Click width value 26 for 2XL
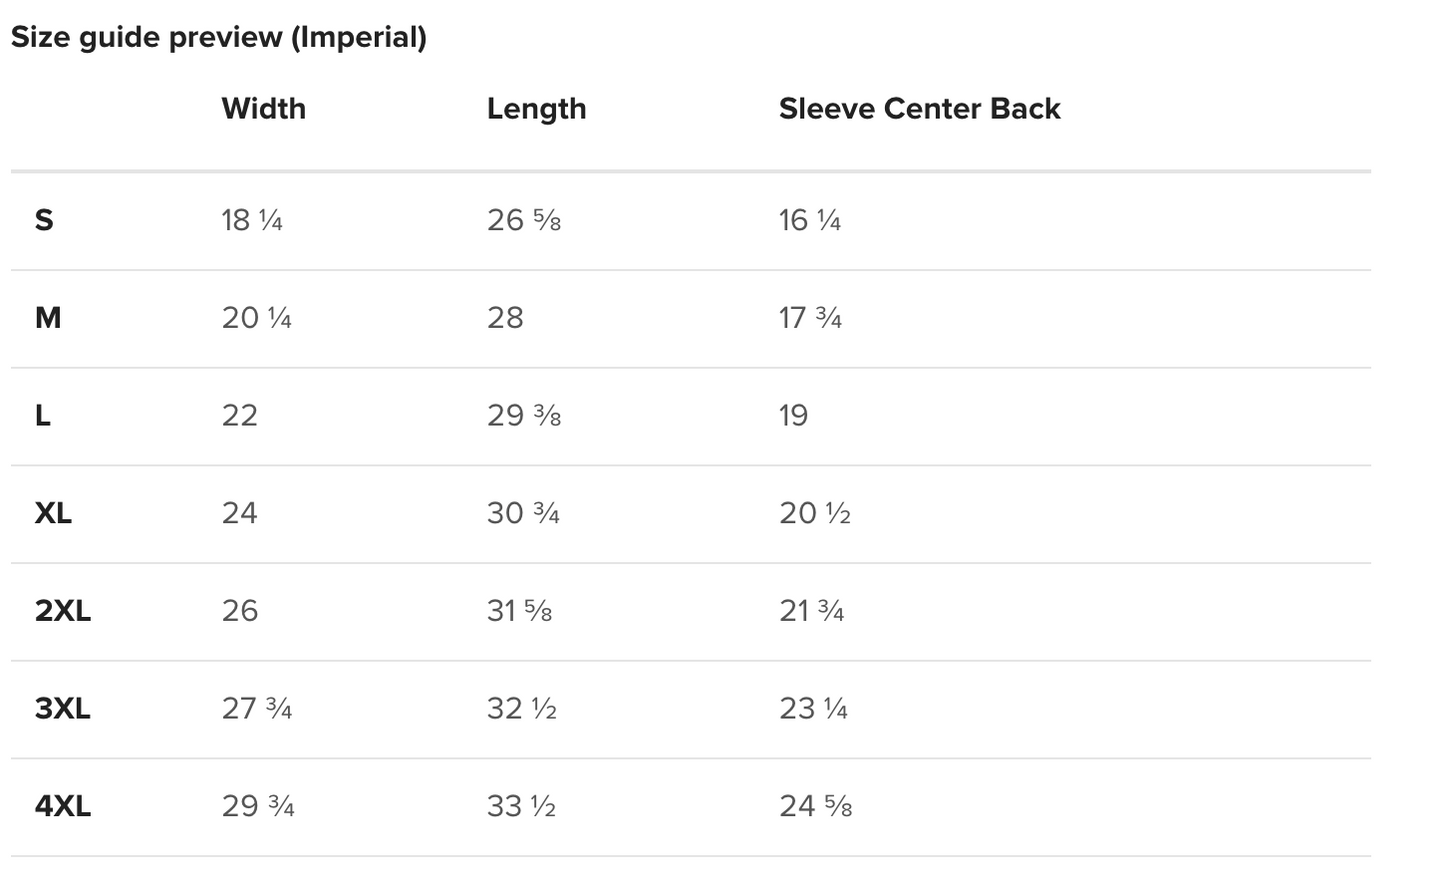The width and height of the screenshot is (1445, 881). [x=240, y=611]
